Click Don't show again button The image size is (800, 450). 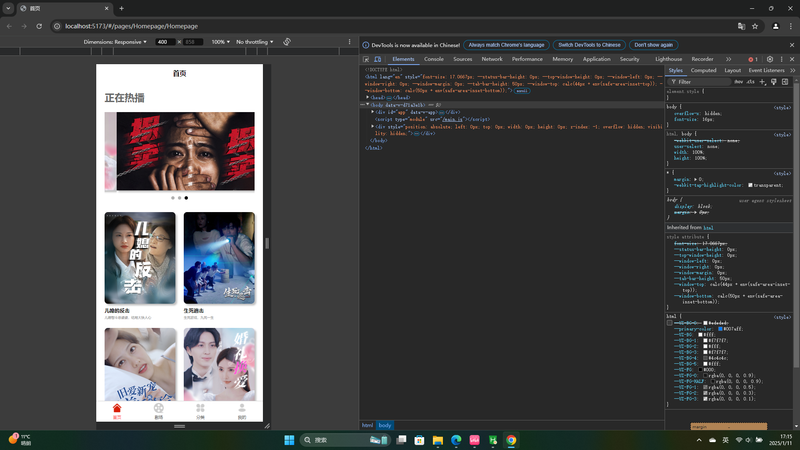coord(654,45)
